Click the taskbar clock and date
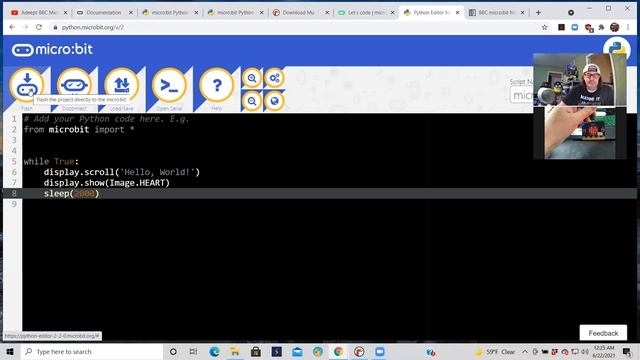The image size is (640, 360). point(604,351)
